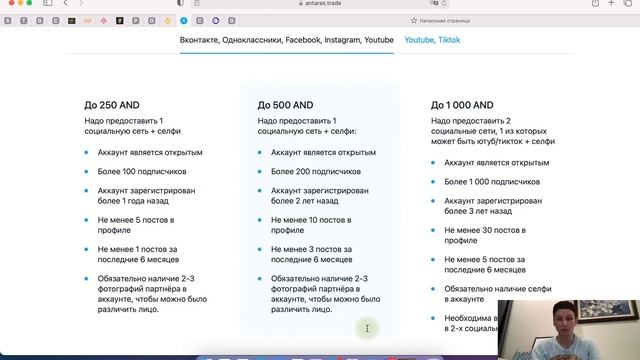Click Обязательно наличие селфи в аккаунте
Image resolution: width=640 pixels, height=360 pixels.
(498, 294)
